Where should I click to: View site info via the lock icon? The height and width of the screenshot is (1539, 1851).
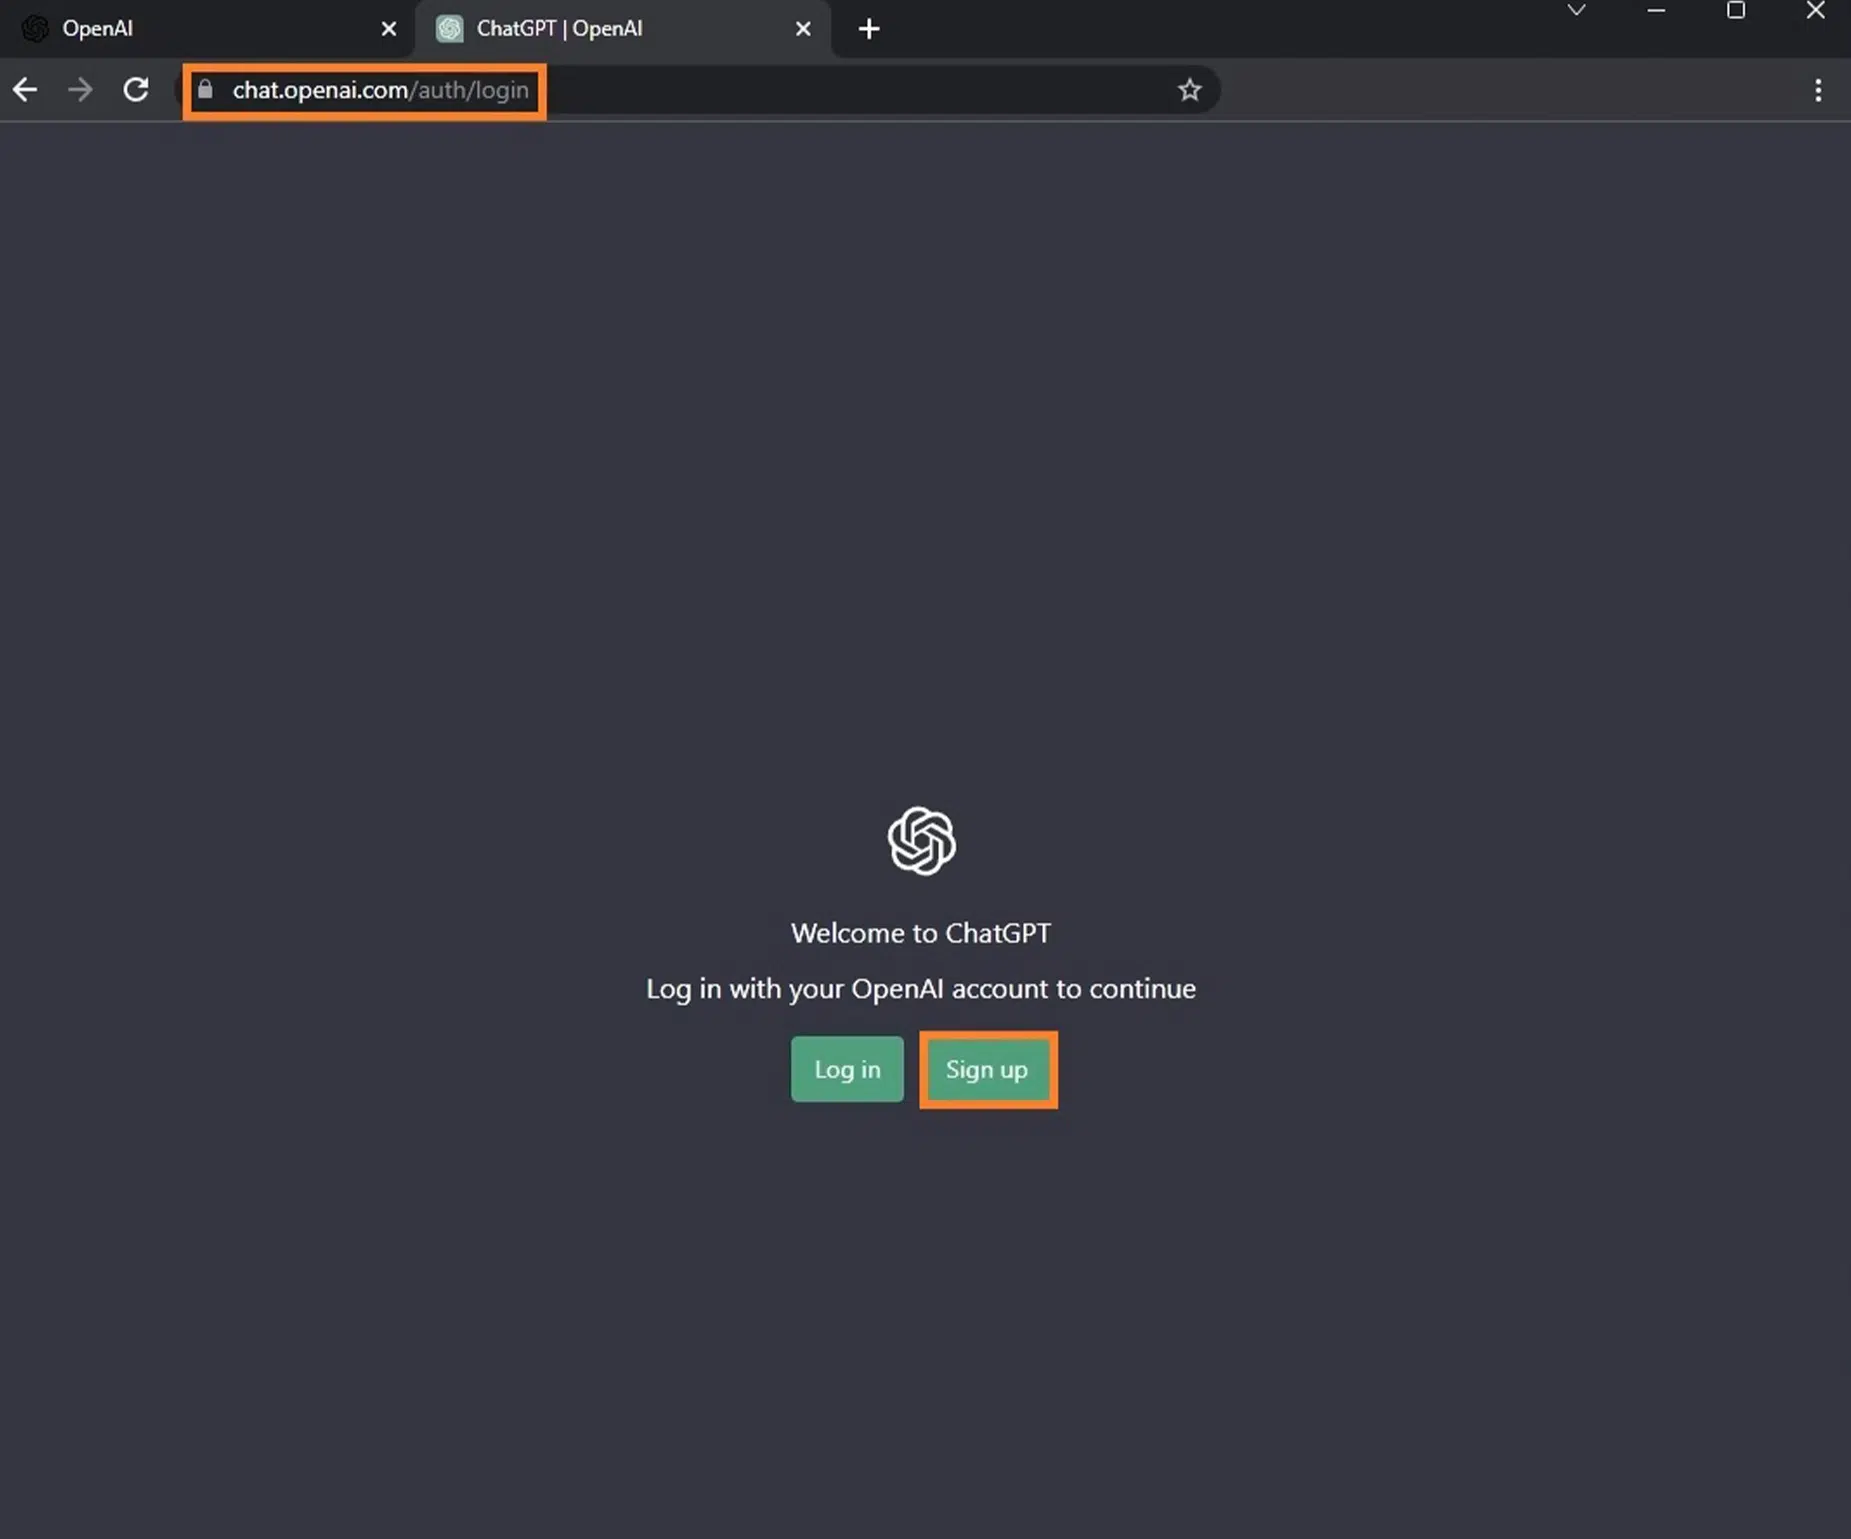(205, 90)
